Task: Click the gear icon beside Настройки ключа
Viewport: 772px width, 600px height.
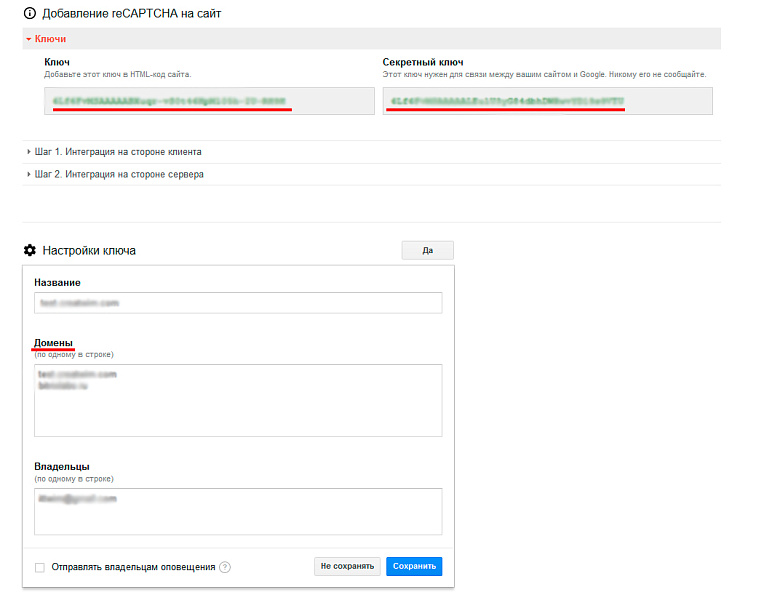Action: (x=29, y=250)
